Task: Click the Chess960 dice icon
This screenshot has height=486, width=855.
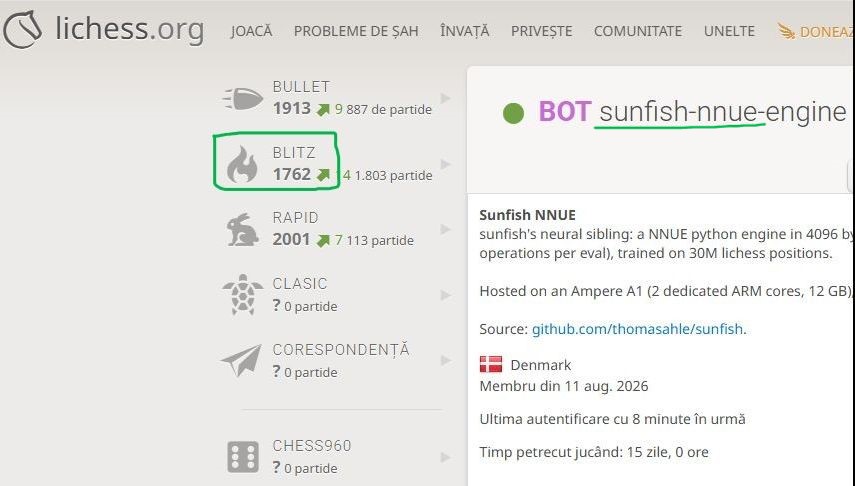Action: point(243,456)
